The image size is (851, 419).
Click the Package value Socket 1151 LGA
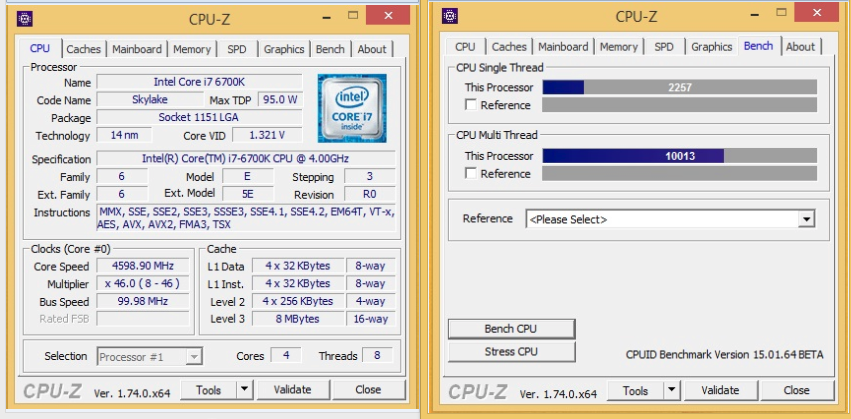click(199, 117)
